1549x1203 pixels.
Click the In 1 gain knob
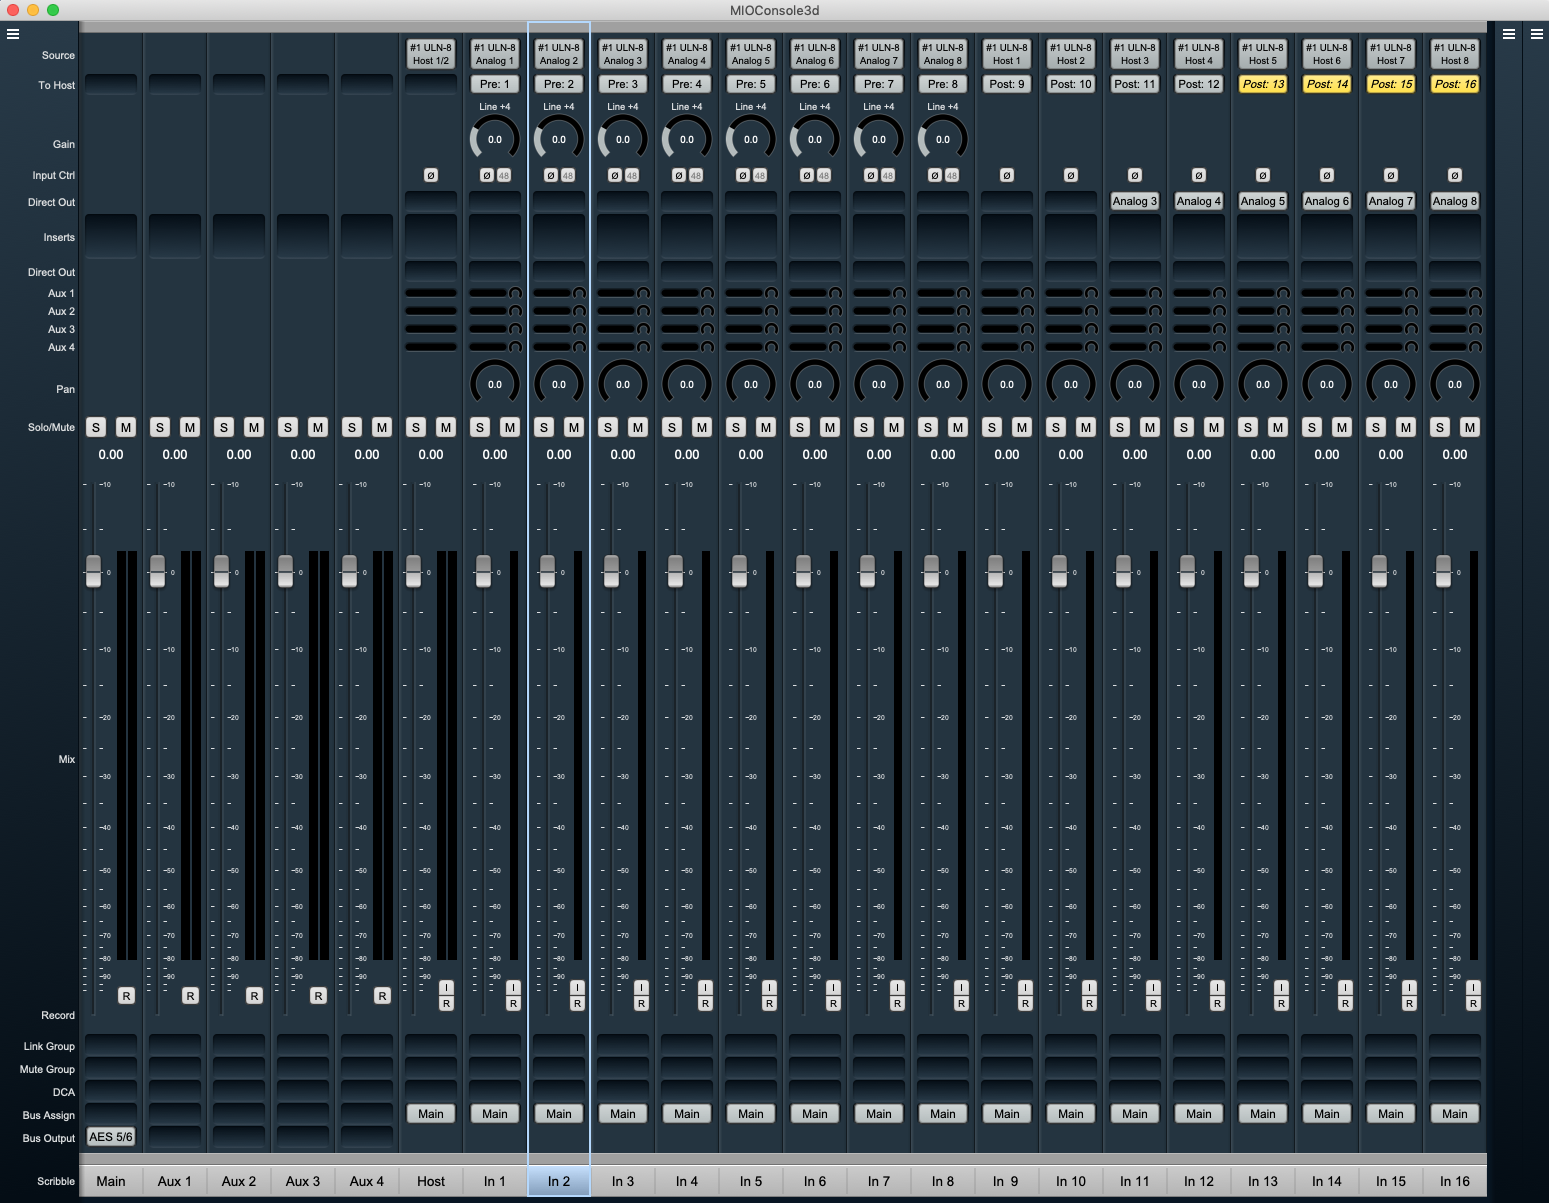pos(495,139)
